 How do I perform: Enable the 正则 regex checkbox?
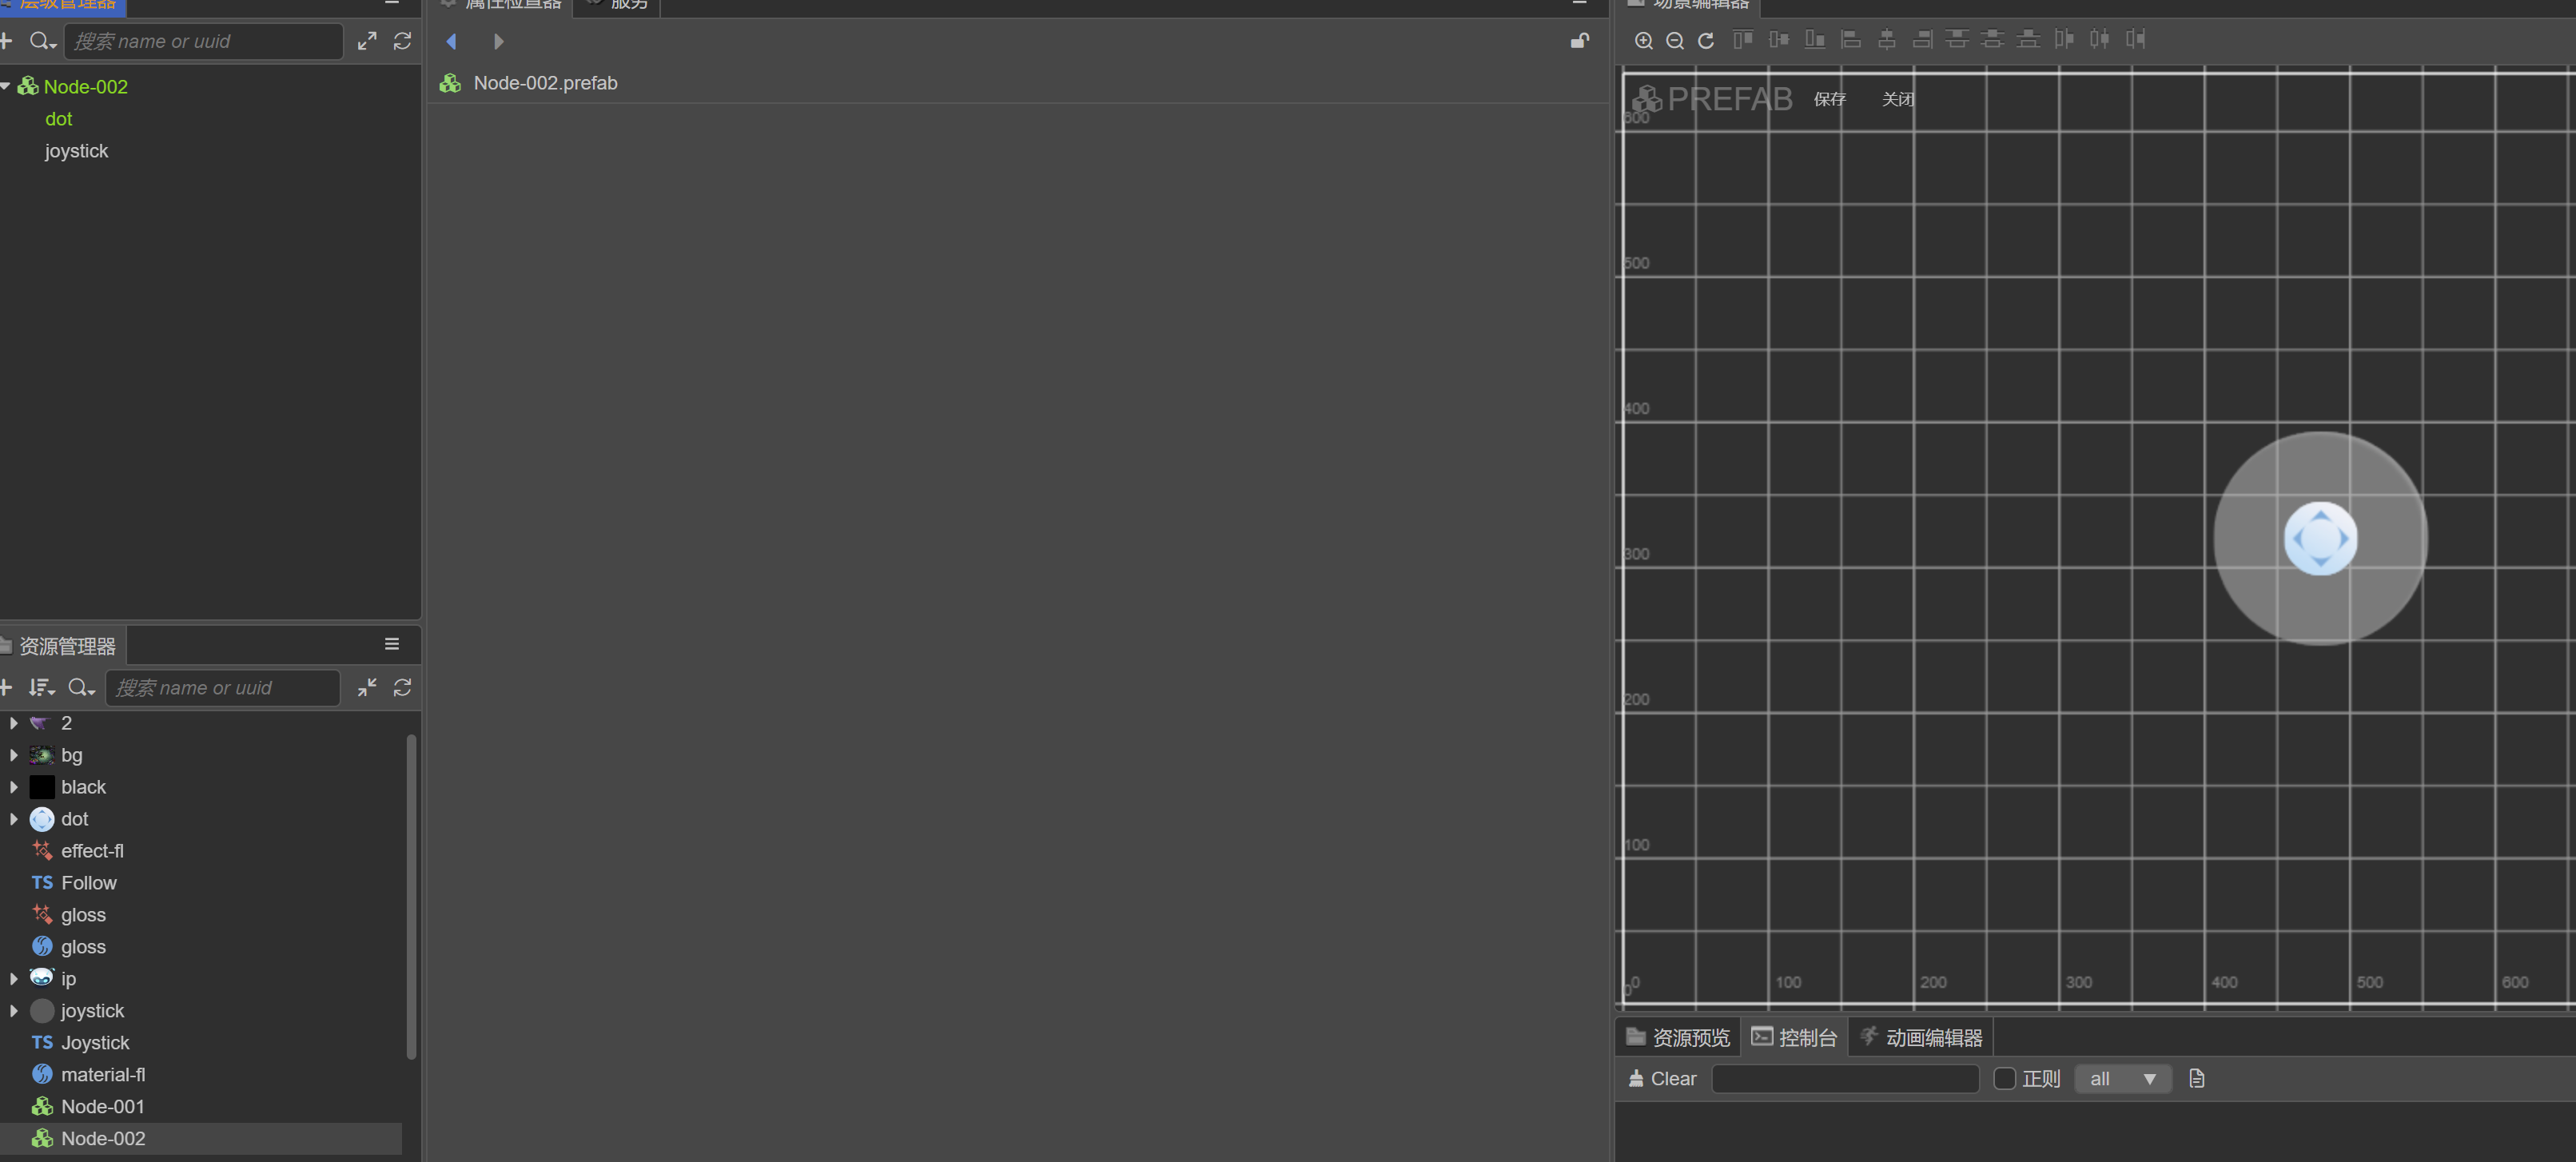(x=2004, y=1078)
